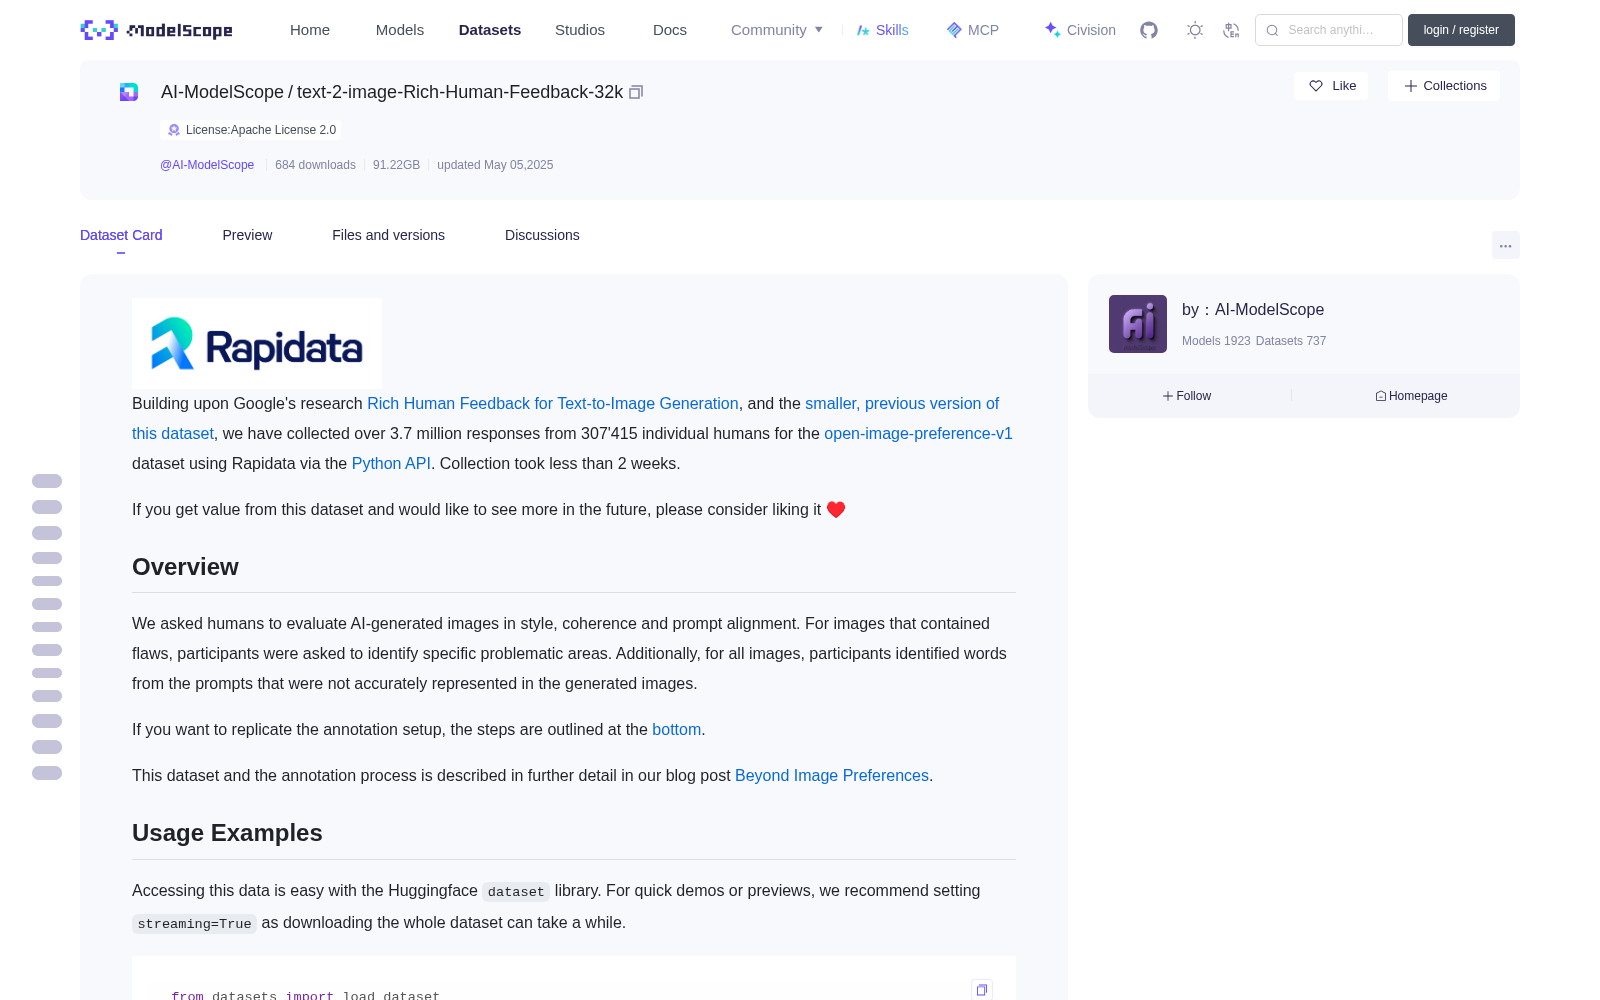1600x1000 pixels.
Task: Open the MCP link in the header
Action: click(x=972, y=30)
